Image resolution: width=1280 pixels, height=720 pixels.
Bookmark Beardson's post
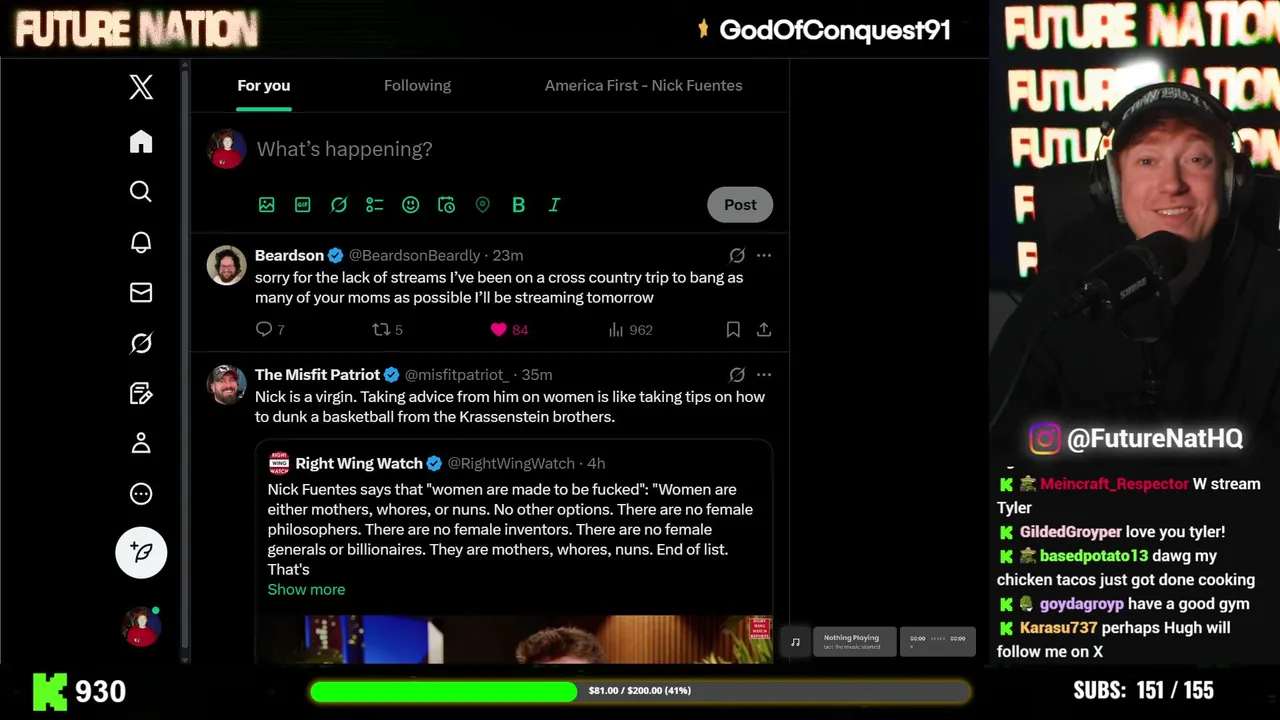click(x=733, y=329)
